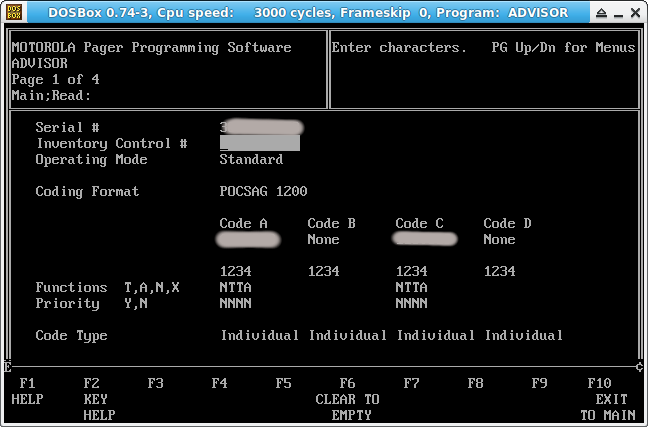Viewport: 648px width, 427px height.
Task: Select the Coding Format value 'POCSAG 1200'
Action: (x=263, y=191)
